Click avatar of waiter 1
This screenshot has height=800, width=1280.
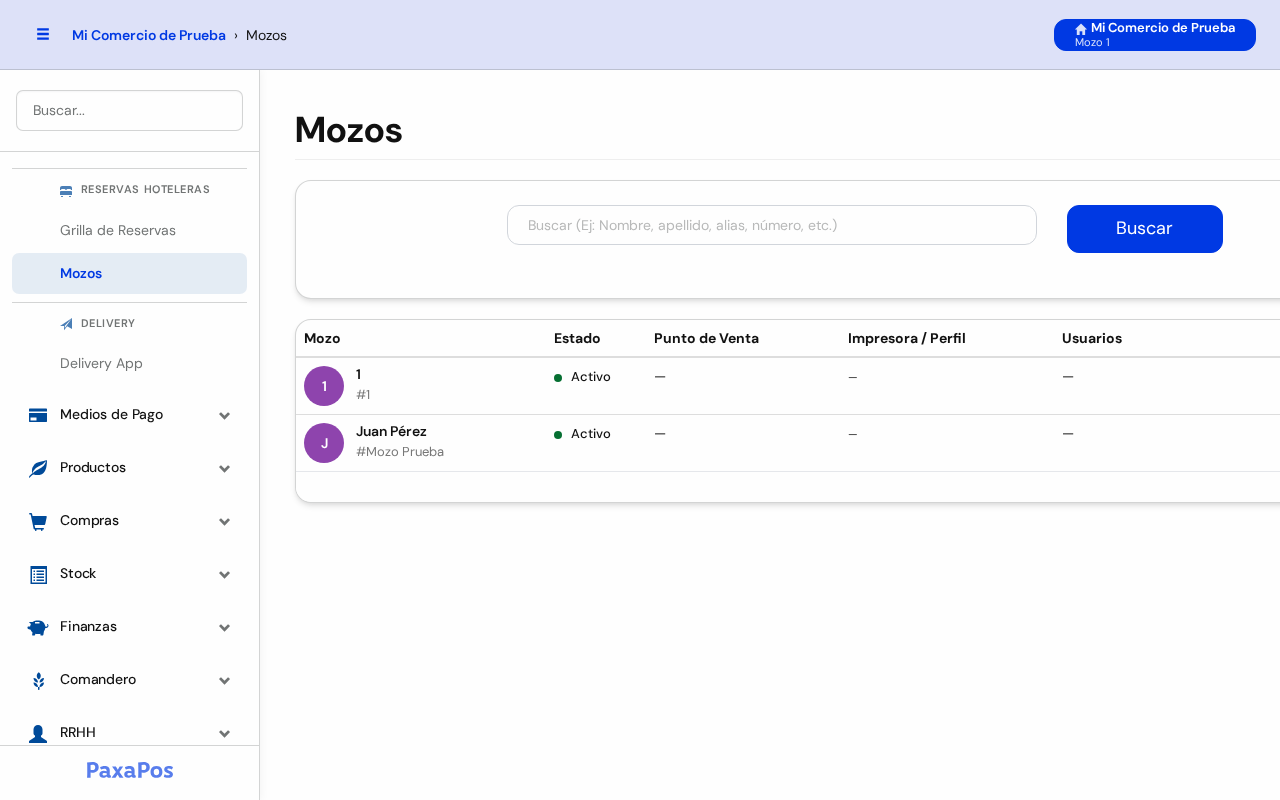pos(324,386)
